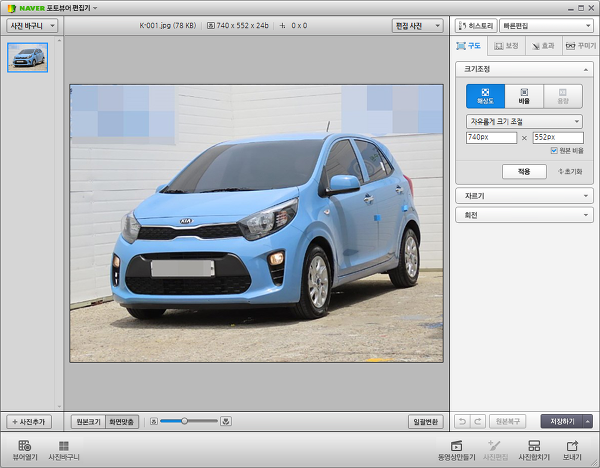Image resolution: width=600 pixels, height=468 pixels.
Task: Select the 비율 resize mode
Action: tap(524, 96)
